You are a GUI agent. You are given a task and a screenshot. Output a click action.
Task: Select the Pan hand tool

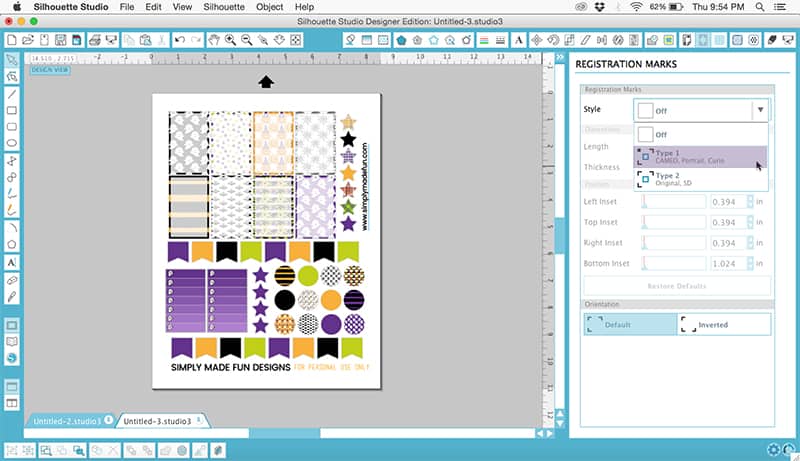pyautogui.click(x=214, y=40)
